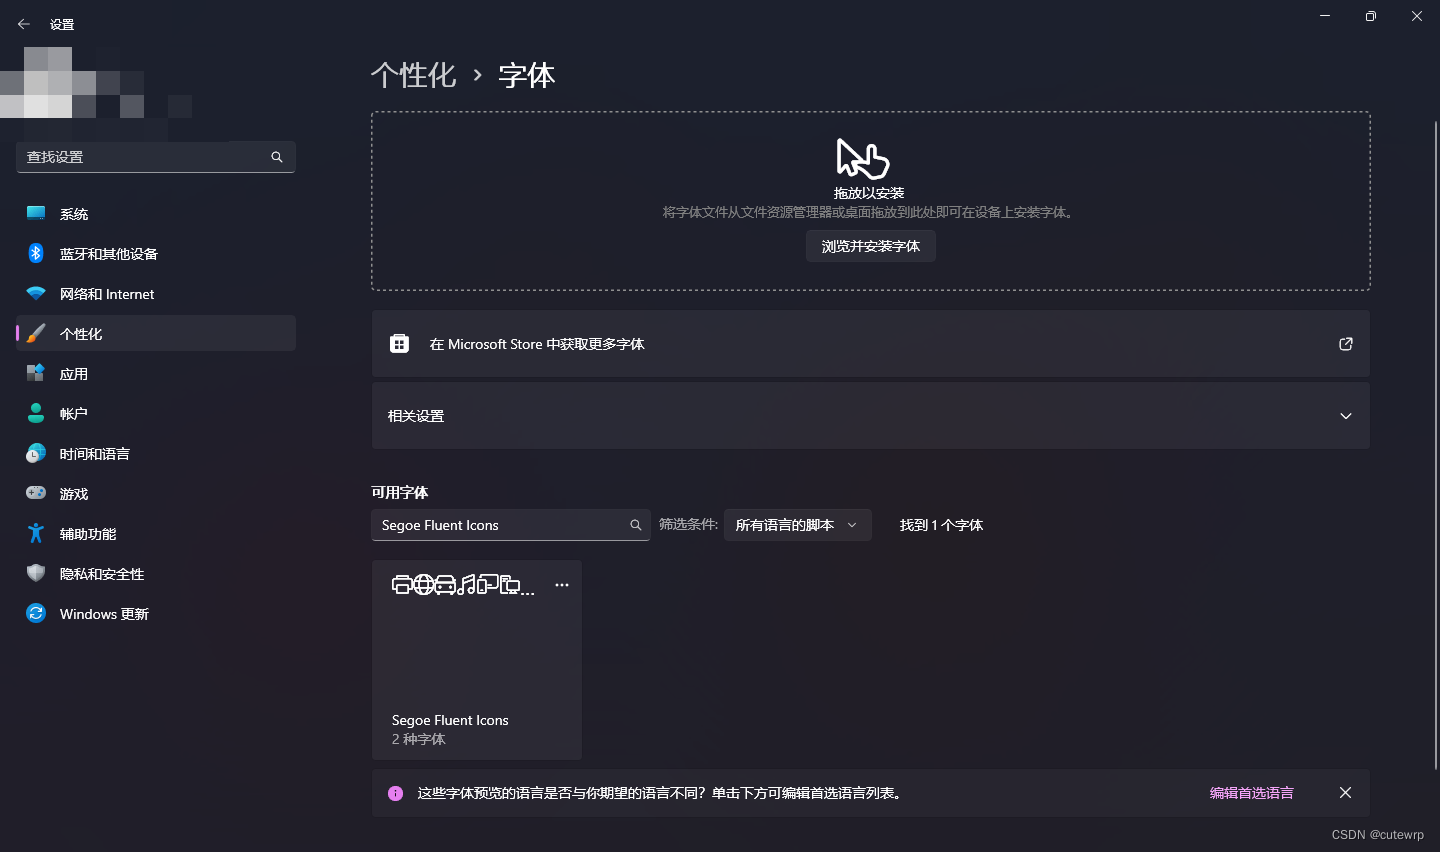Click the 查找设置 search field
This screenshot has width=1440, height=852.
coord(156,157)
